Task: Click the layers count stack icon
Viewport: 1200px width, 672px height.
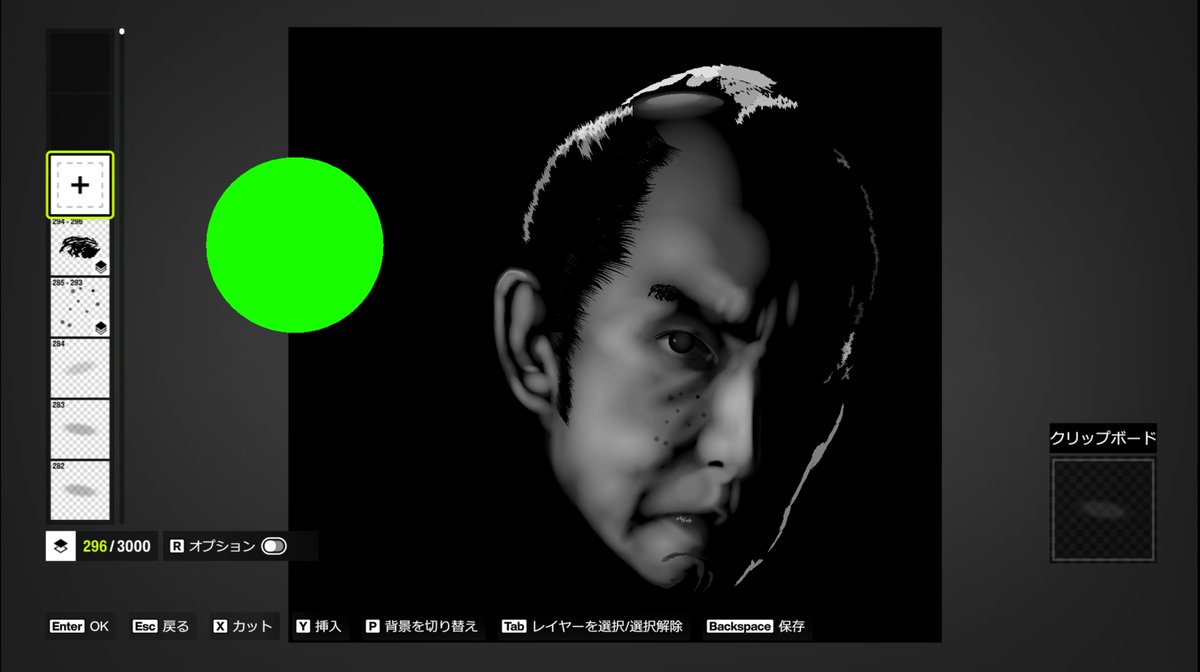Action: (x=61, y=546)
